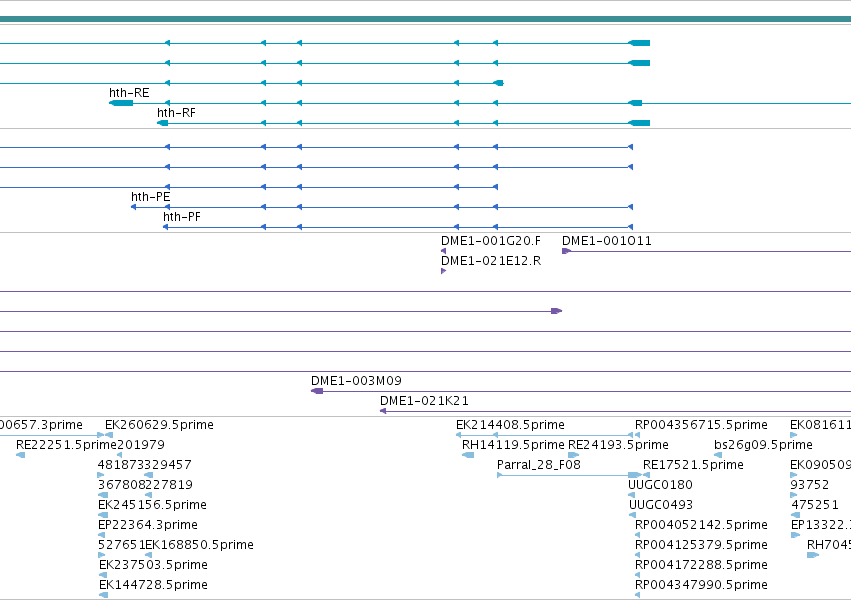Click the DME1-021E12.R feature label

(x=491, y=261)
